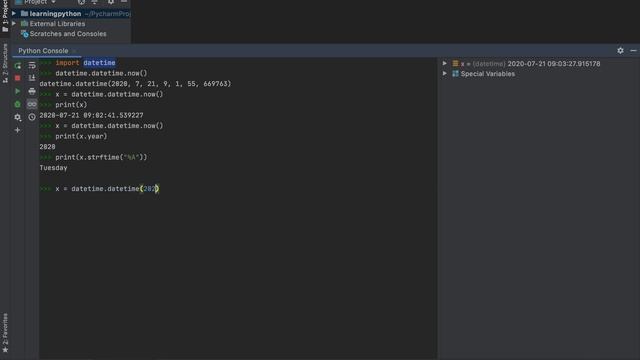The image size is (640, 360).
Task: Open the Structure side tab
Action: click(x=5, y=62)
